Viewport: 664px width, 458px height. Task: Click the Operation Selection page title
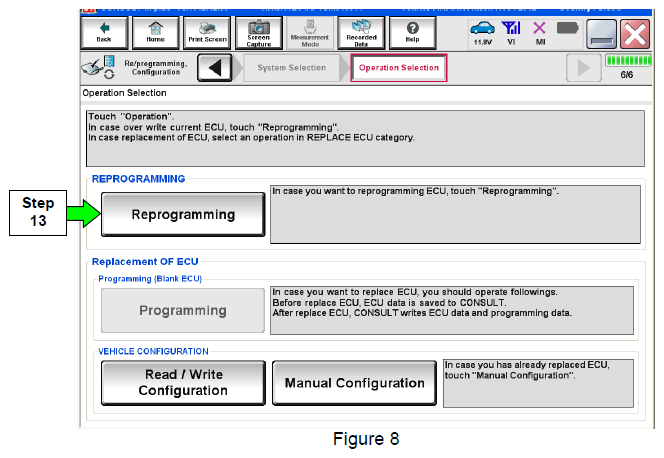[124, 93]
